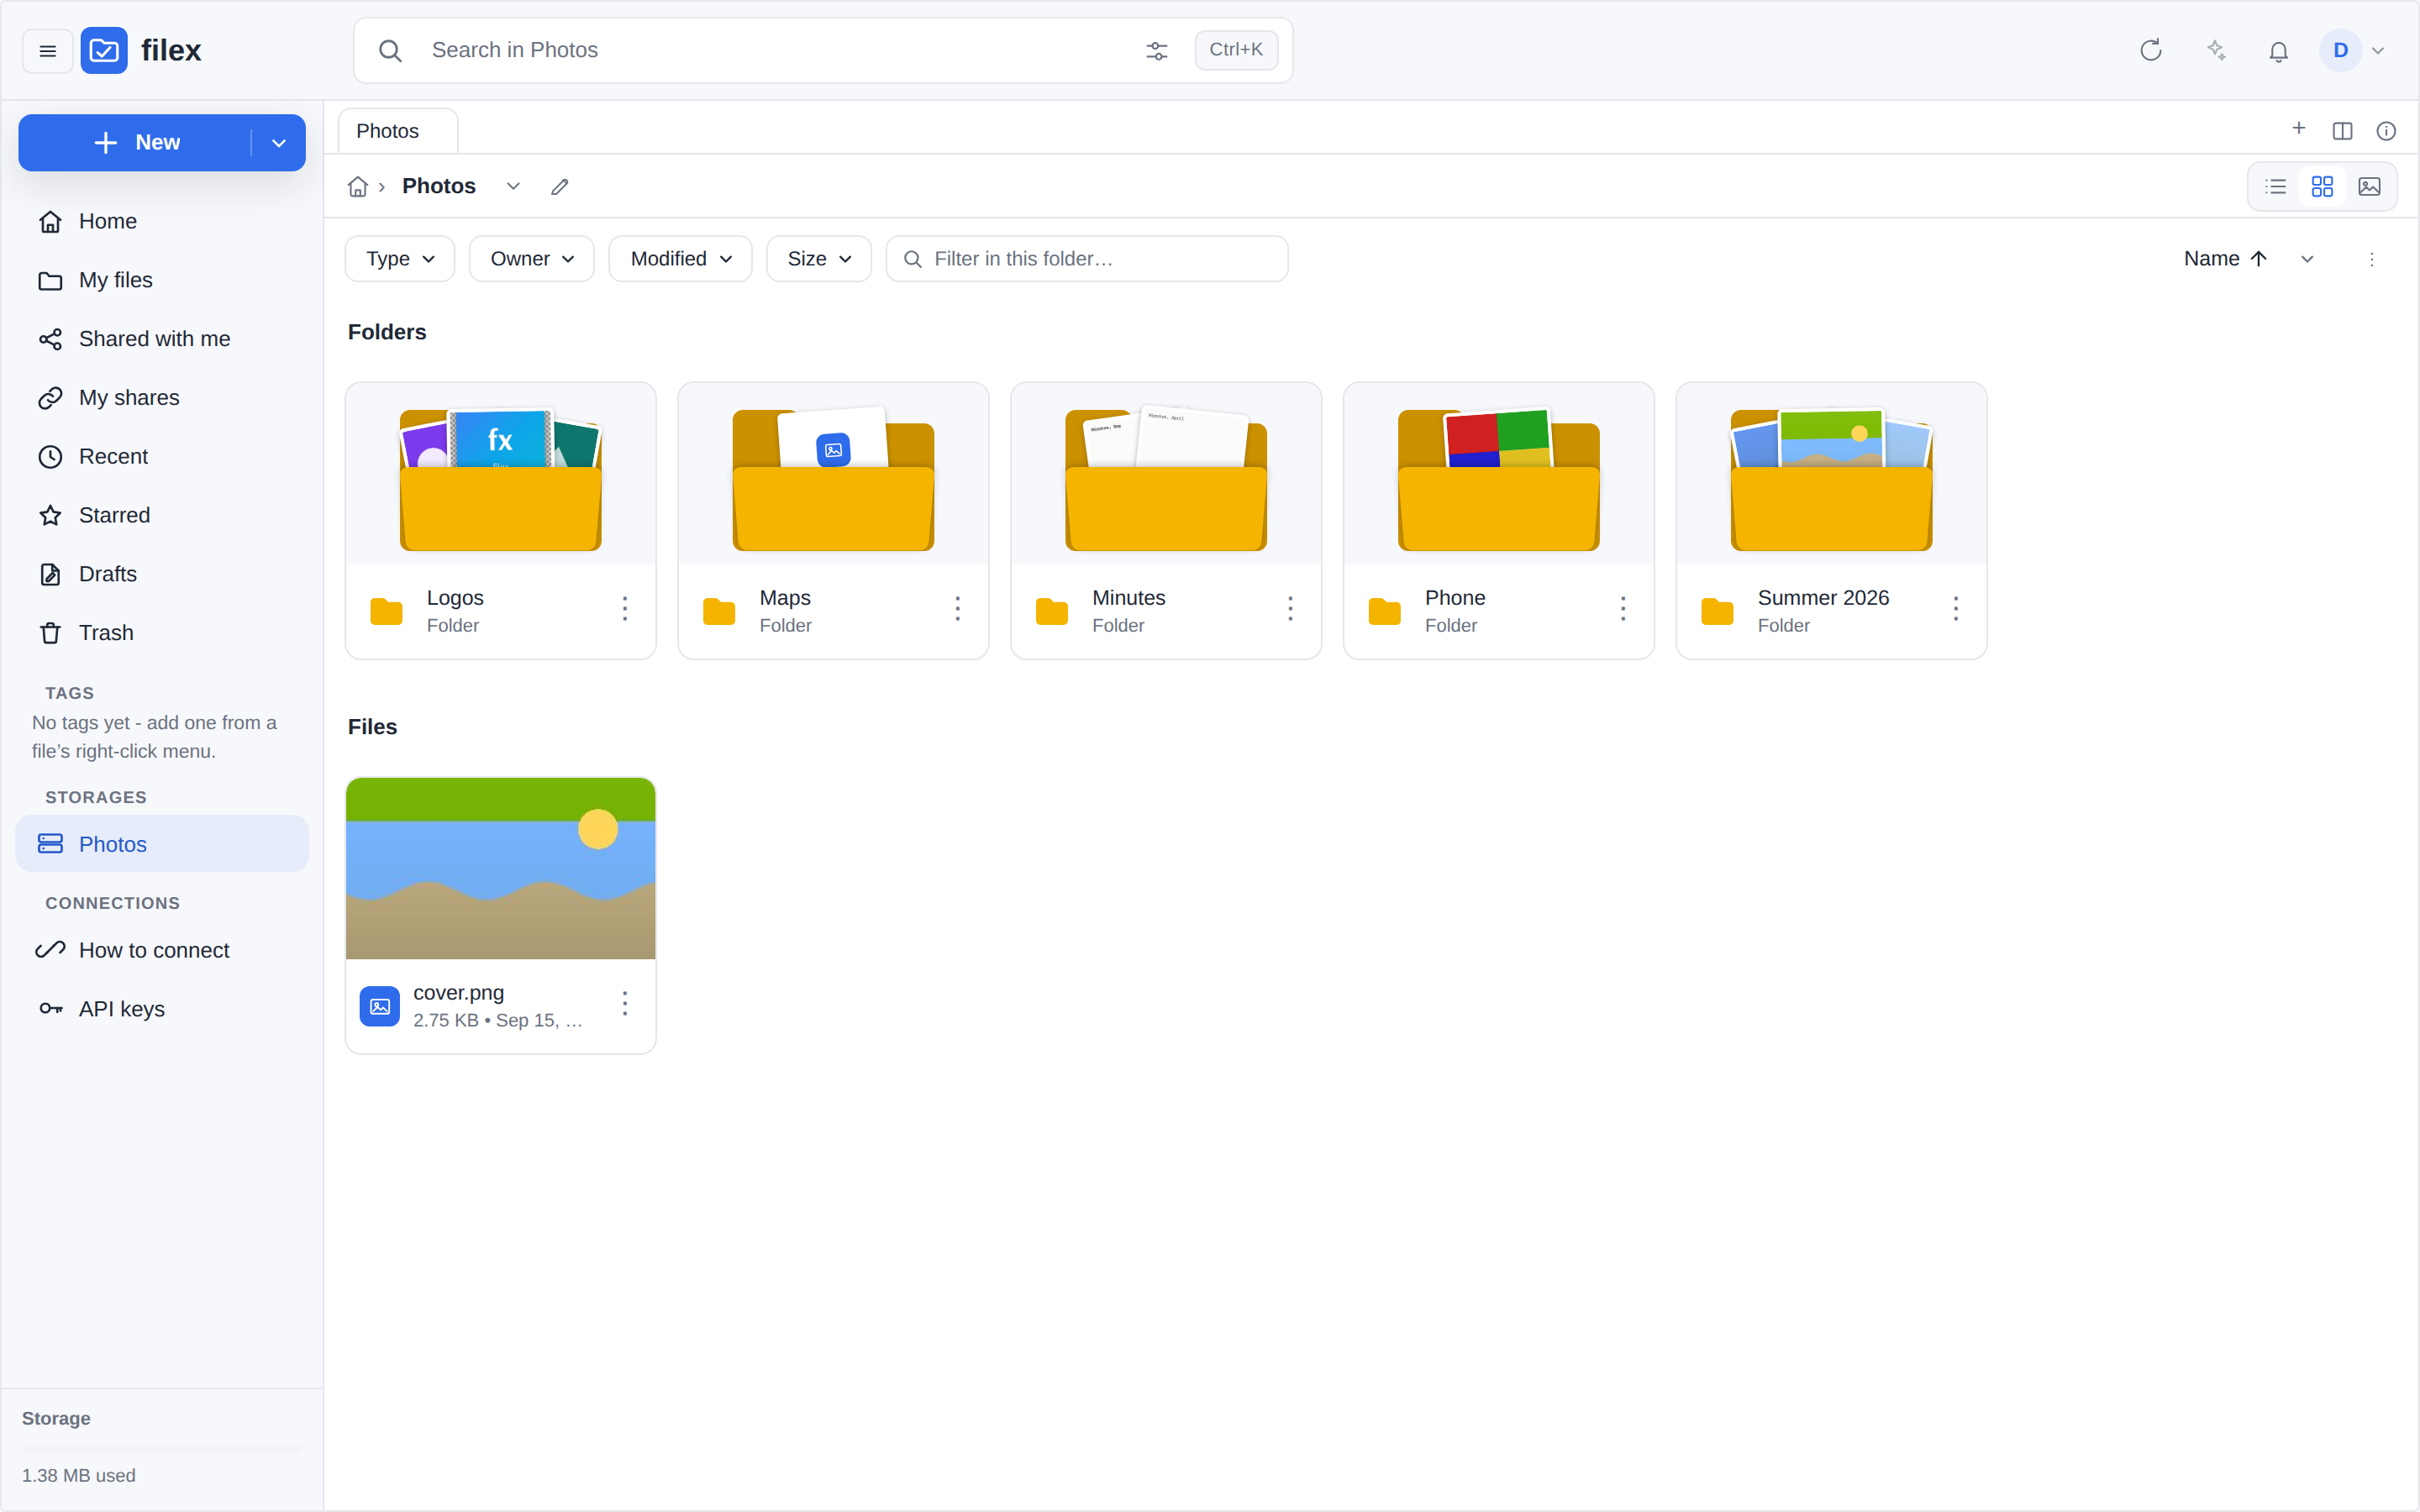Open more options for cover.png
The image size is (2420, 1512).
[625, 1004]
